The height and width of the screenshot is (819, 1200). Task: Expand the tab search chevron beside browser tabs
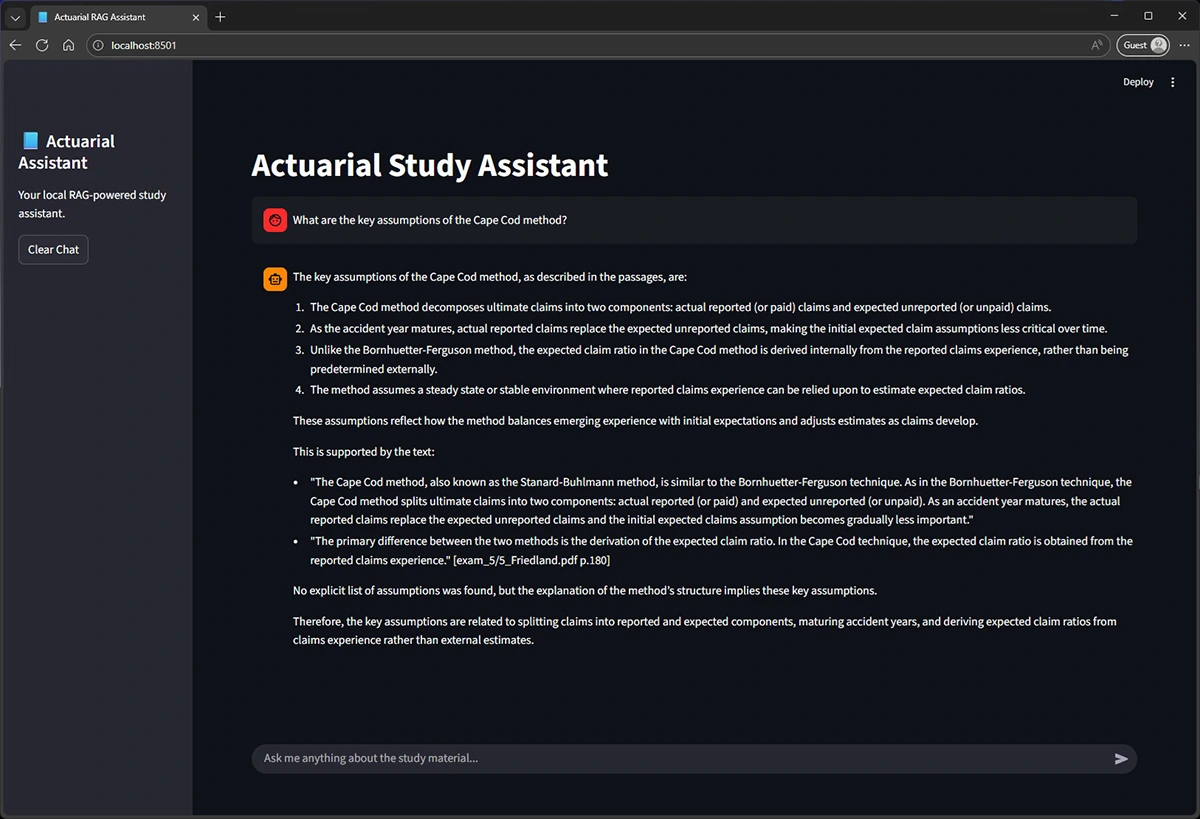(14, 16)
